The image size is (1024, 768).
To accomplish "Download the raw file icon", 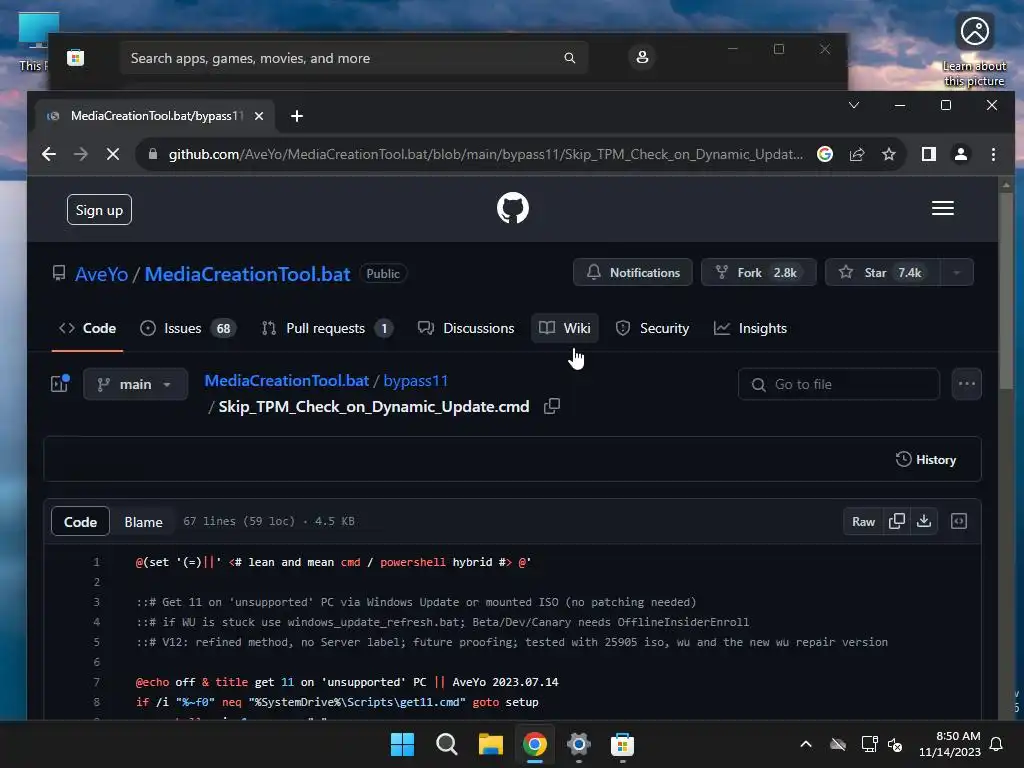I will (x=924, y=521).
